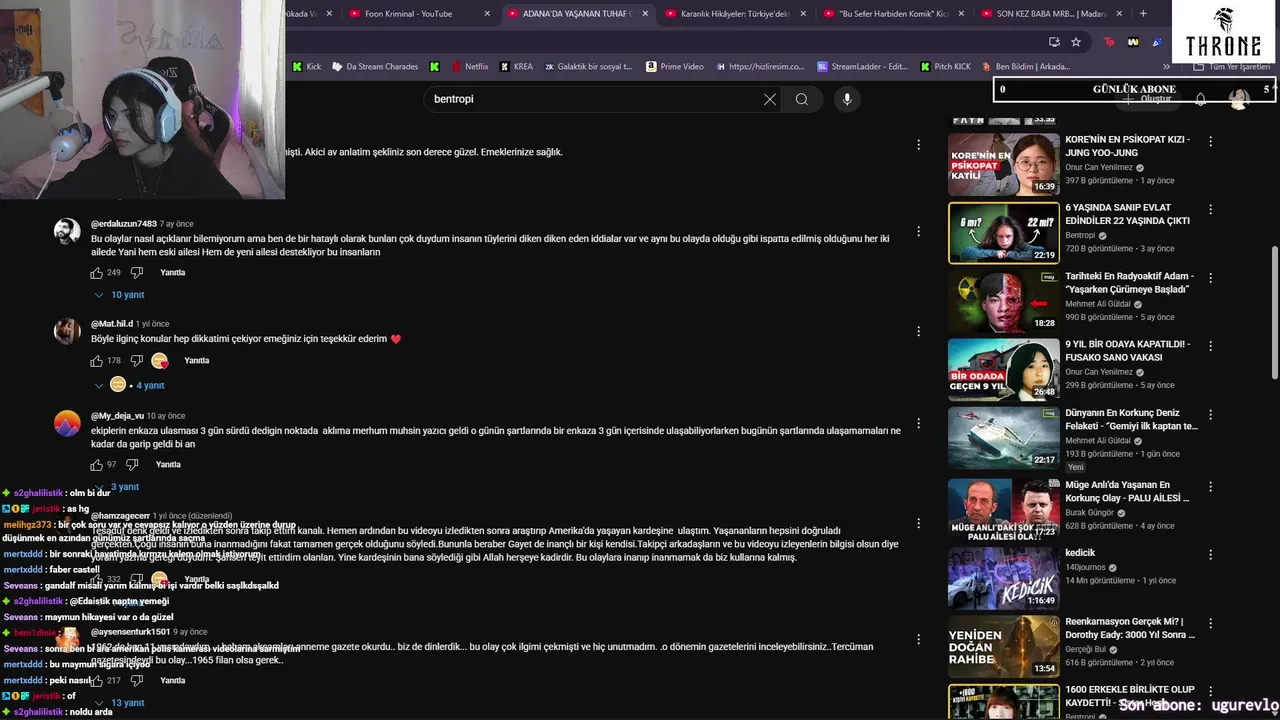Reply to the @erdaluzun7483 comment via Yanıtla
Viewport: 1280px width, 720px height.
tap(173, 273)
